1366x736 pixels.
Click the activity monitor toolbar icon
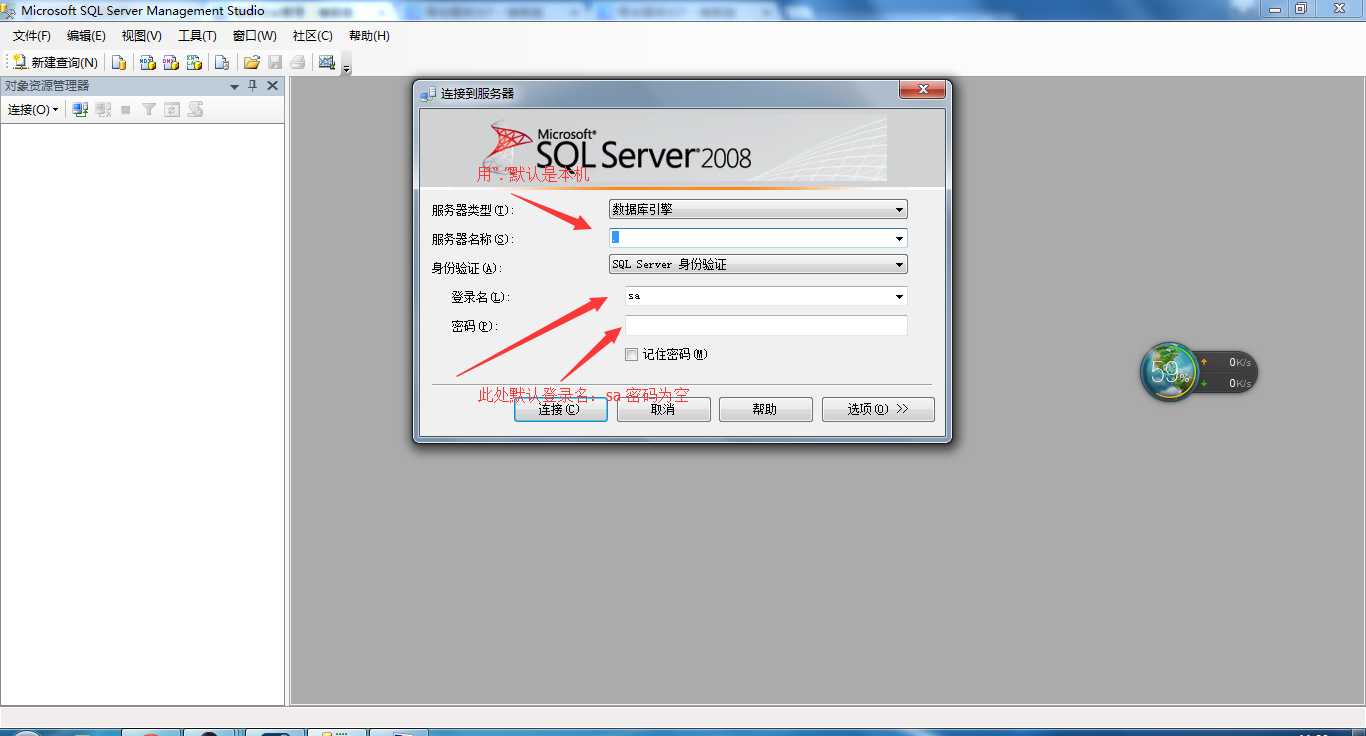pos(327,62)
